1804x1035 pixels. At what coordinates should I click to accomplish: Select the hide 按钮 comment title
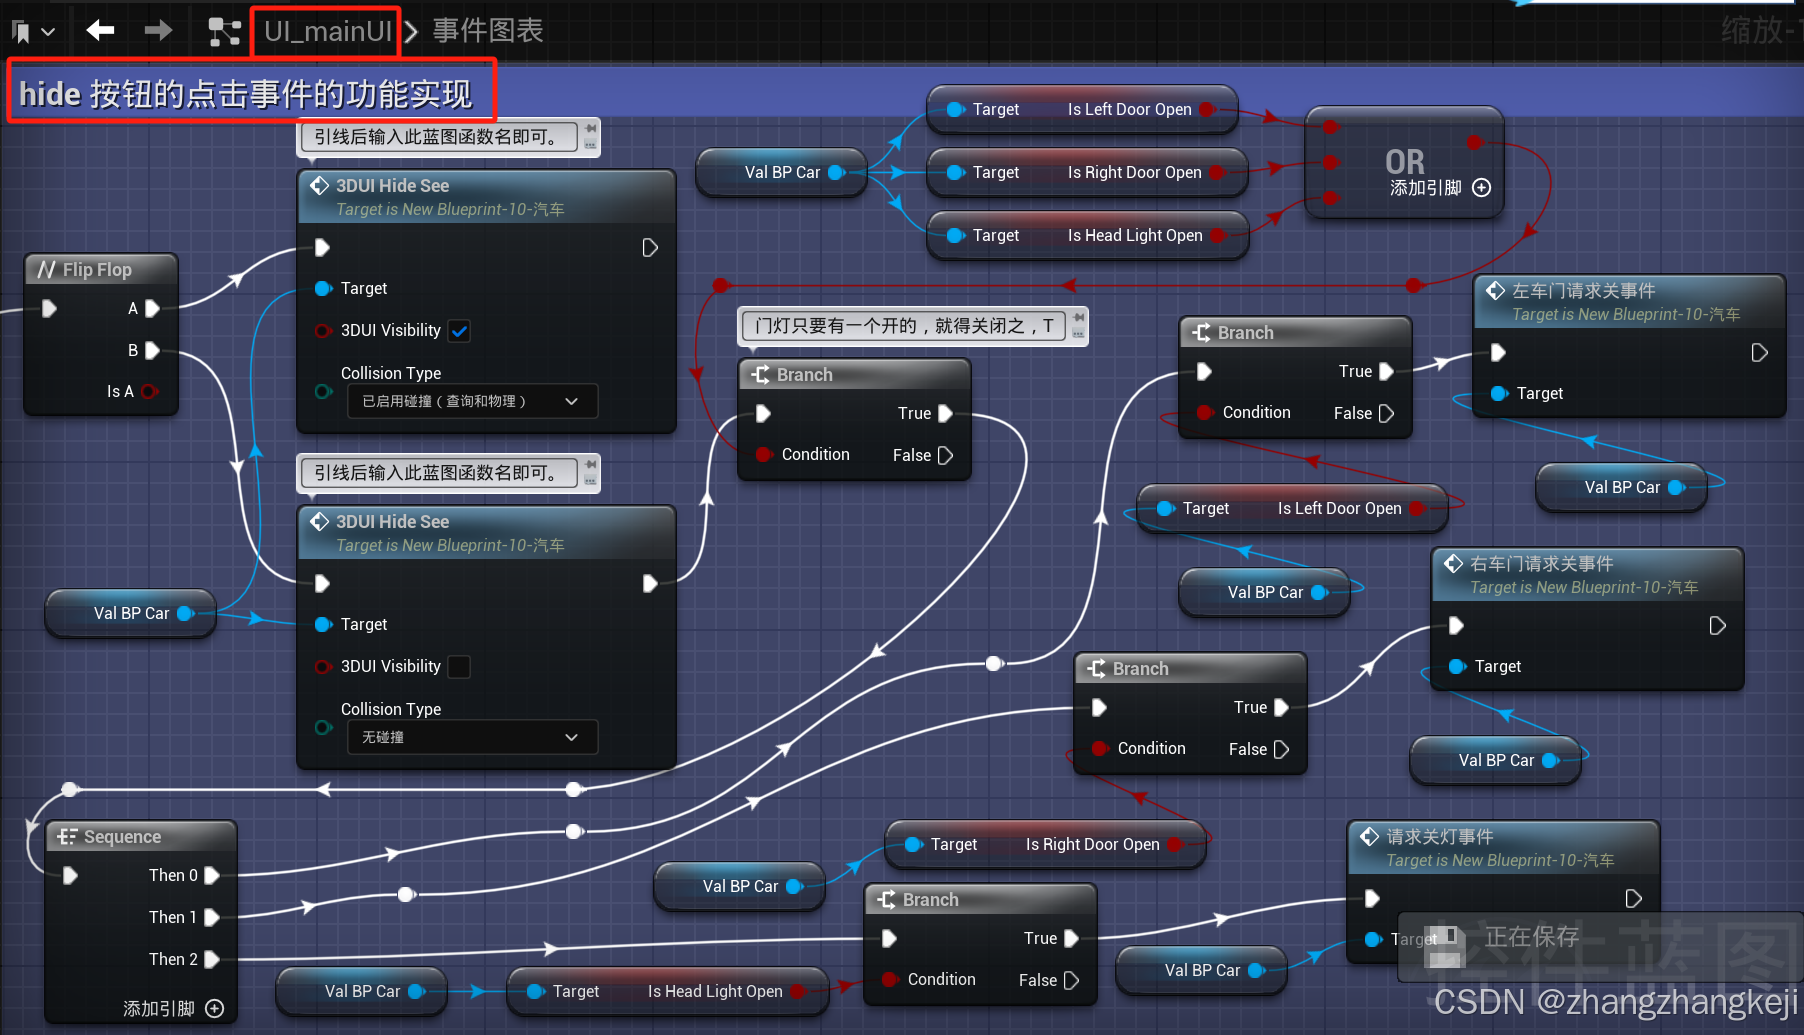pyautogui.click(x=246, y=94)
